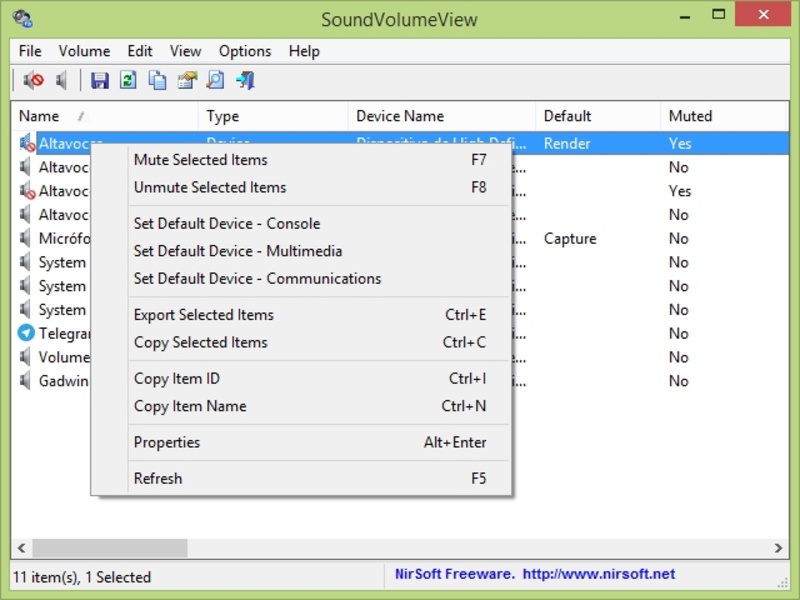The height and width of the screenshot is (600, 800).
Task: Click the scrollbar right arrow button
Action: [x=779, y=548]
